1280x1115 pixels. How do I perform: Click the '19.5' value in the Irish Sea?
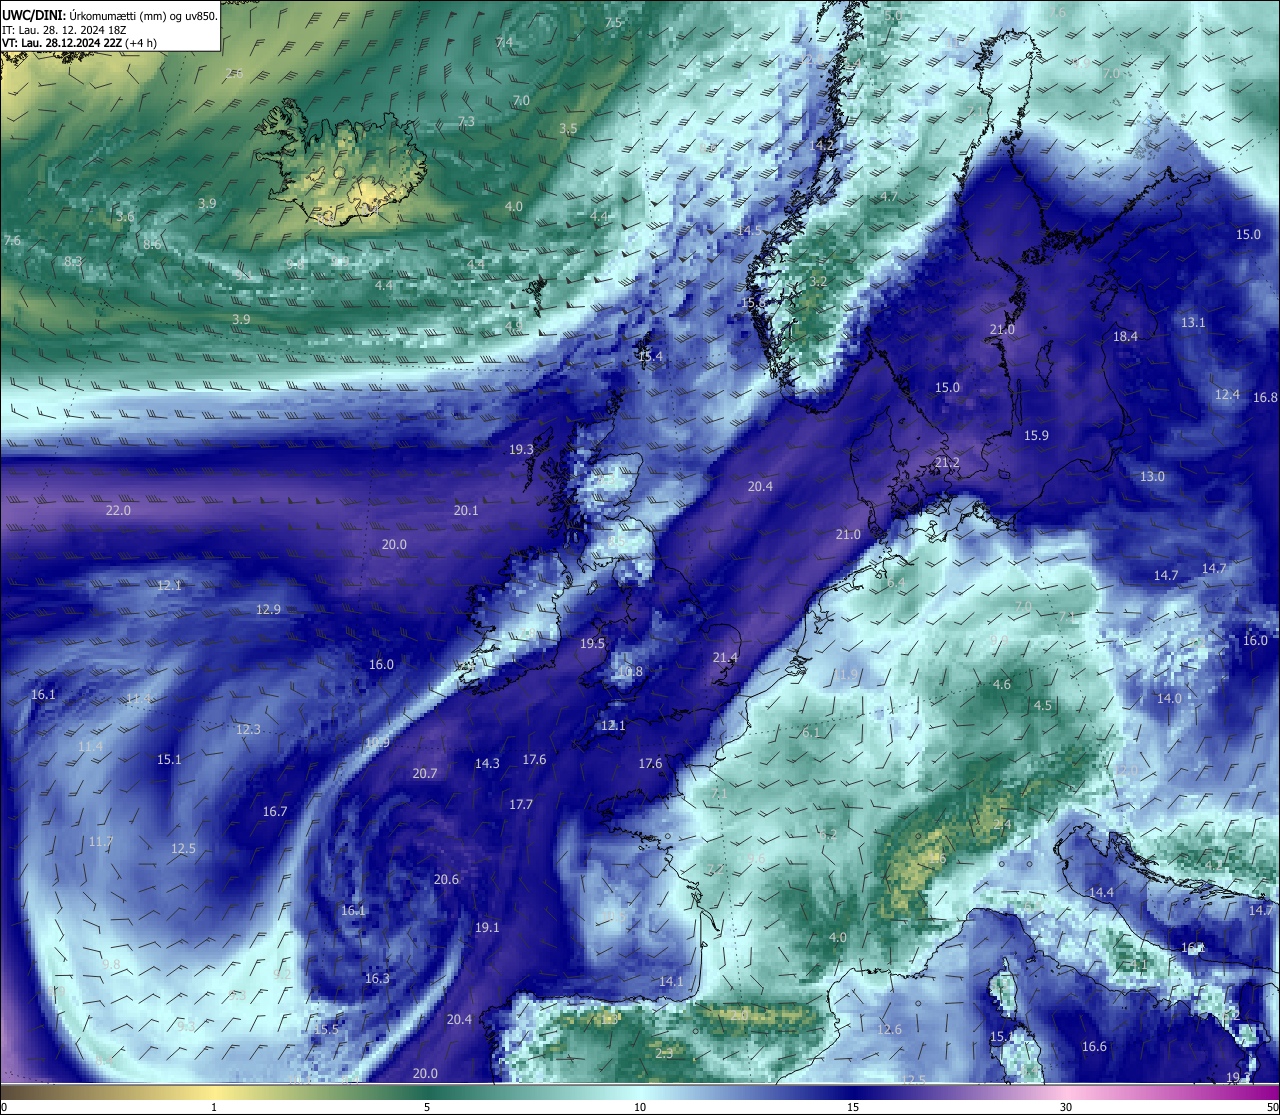[593, 643]
